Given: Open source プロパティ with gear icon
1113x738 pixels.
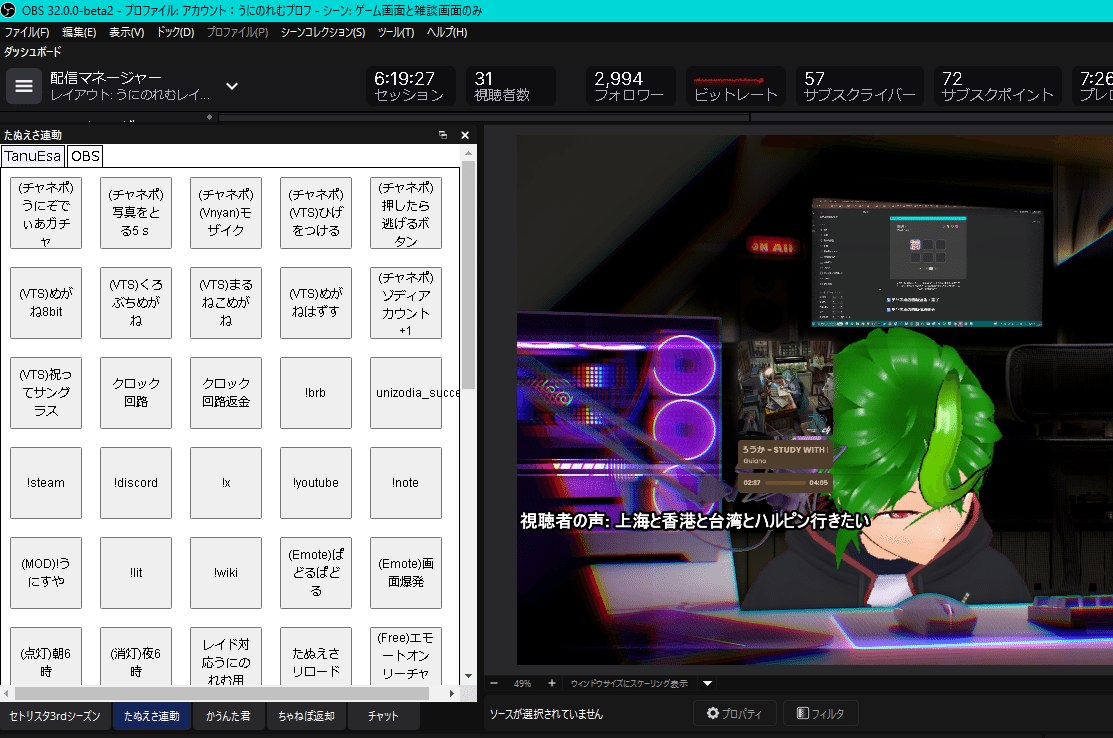Looking at the screenshot, I should coord(734,713).
